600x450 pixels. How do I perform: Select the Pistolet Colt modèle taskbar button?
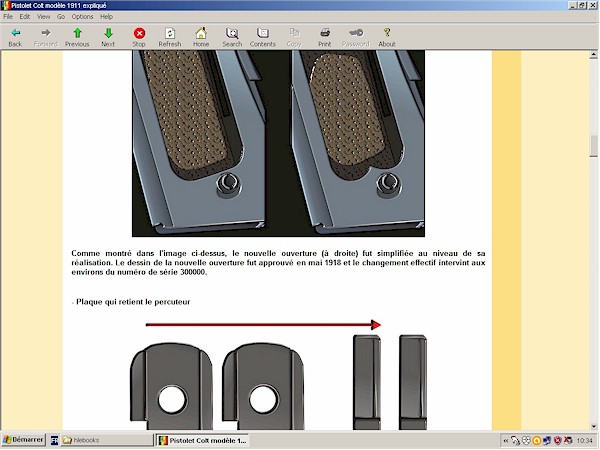[x=203, y=440]
